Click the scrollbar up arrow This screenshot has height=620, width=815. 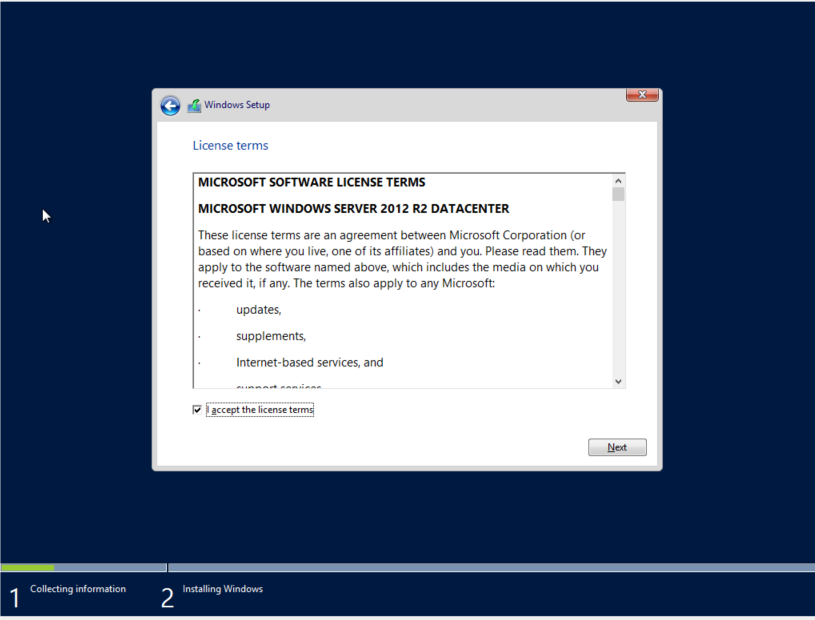click(x=618, y=180)
